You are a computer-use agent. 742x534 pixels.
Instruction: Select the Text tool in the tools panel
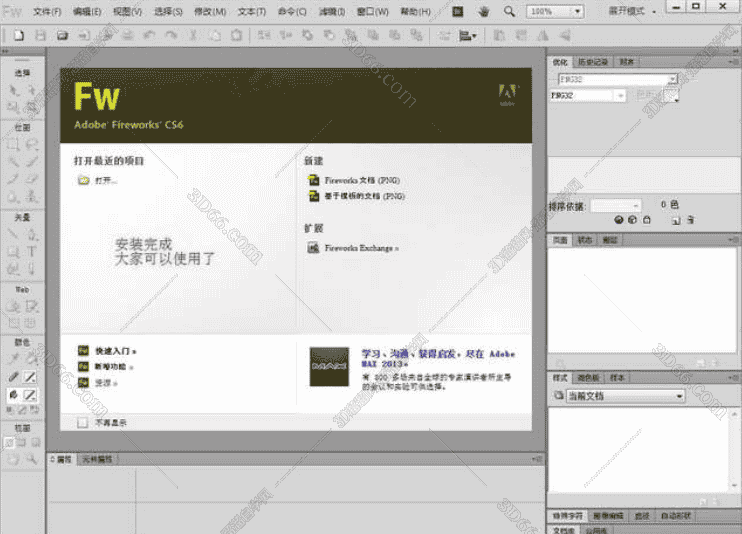click(32, 252)
